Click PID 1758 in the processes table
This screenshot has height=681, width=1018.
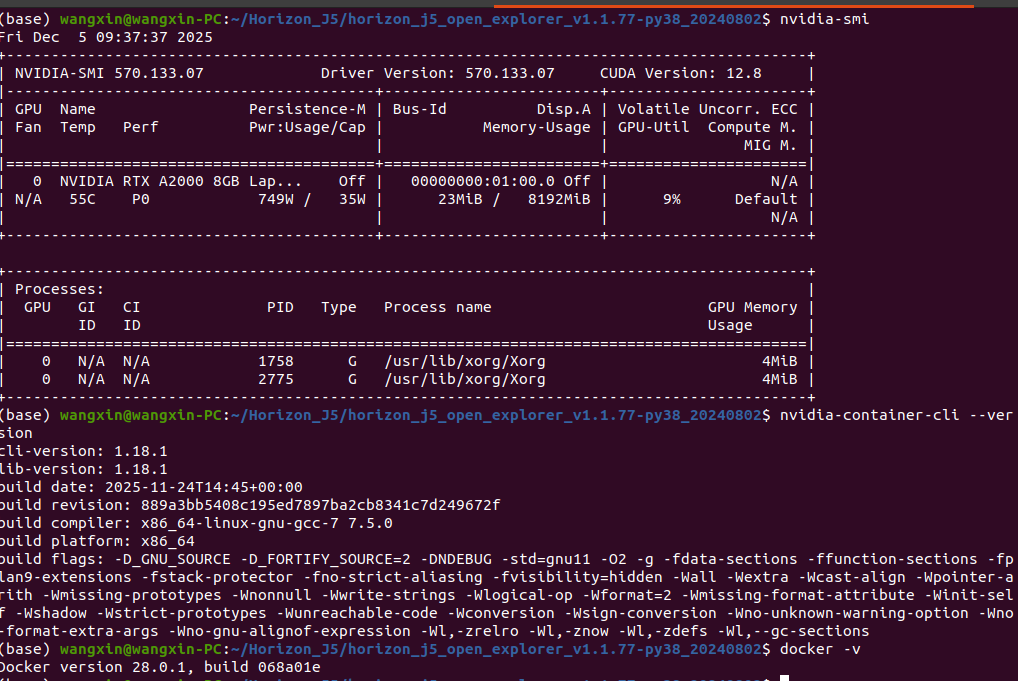tap(276, 361)
